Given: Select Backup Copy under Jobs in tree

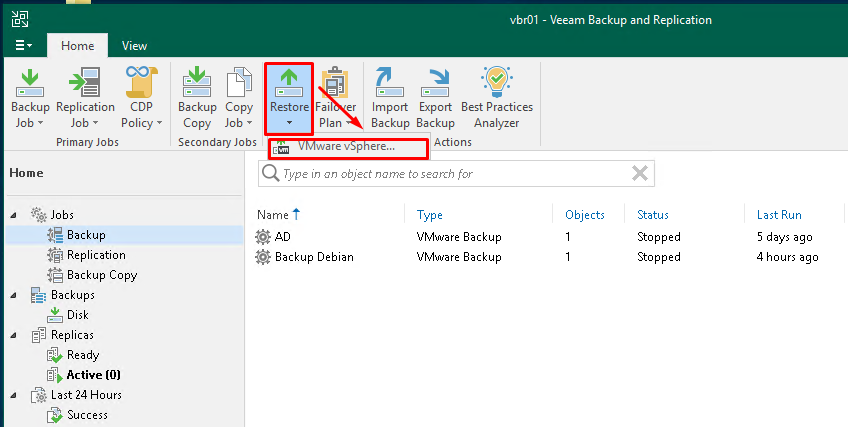Looking at the screenshot, I should pos(102,275).
